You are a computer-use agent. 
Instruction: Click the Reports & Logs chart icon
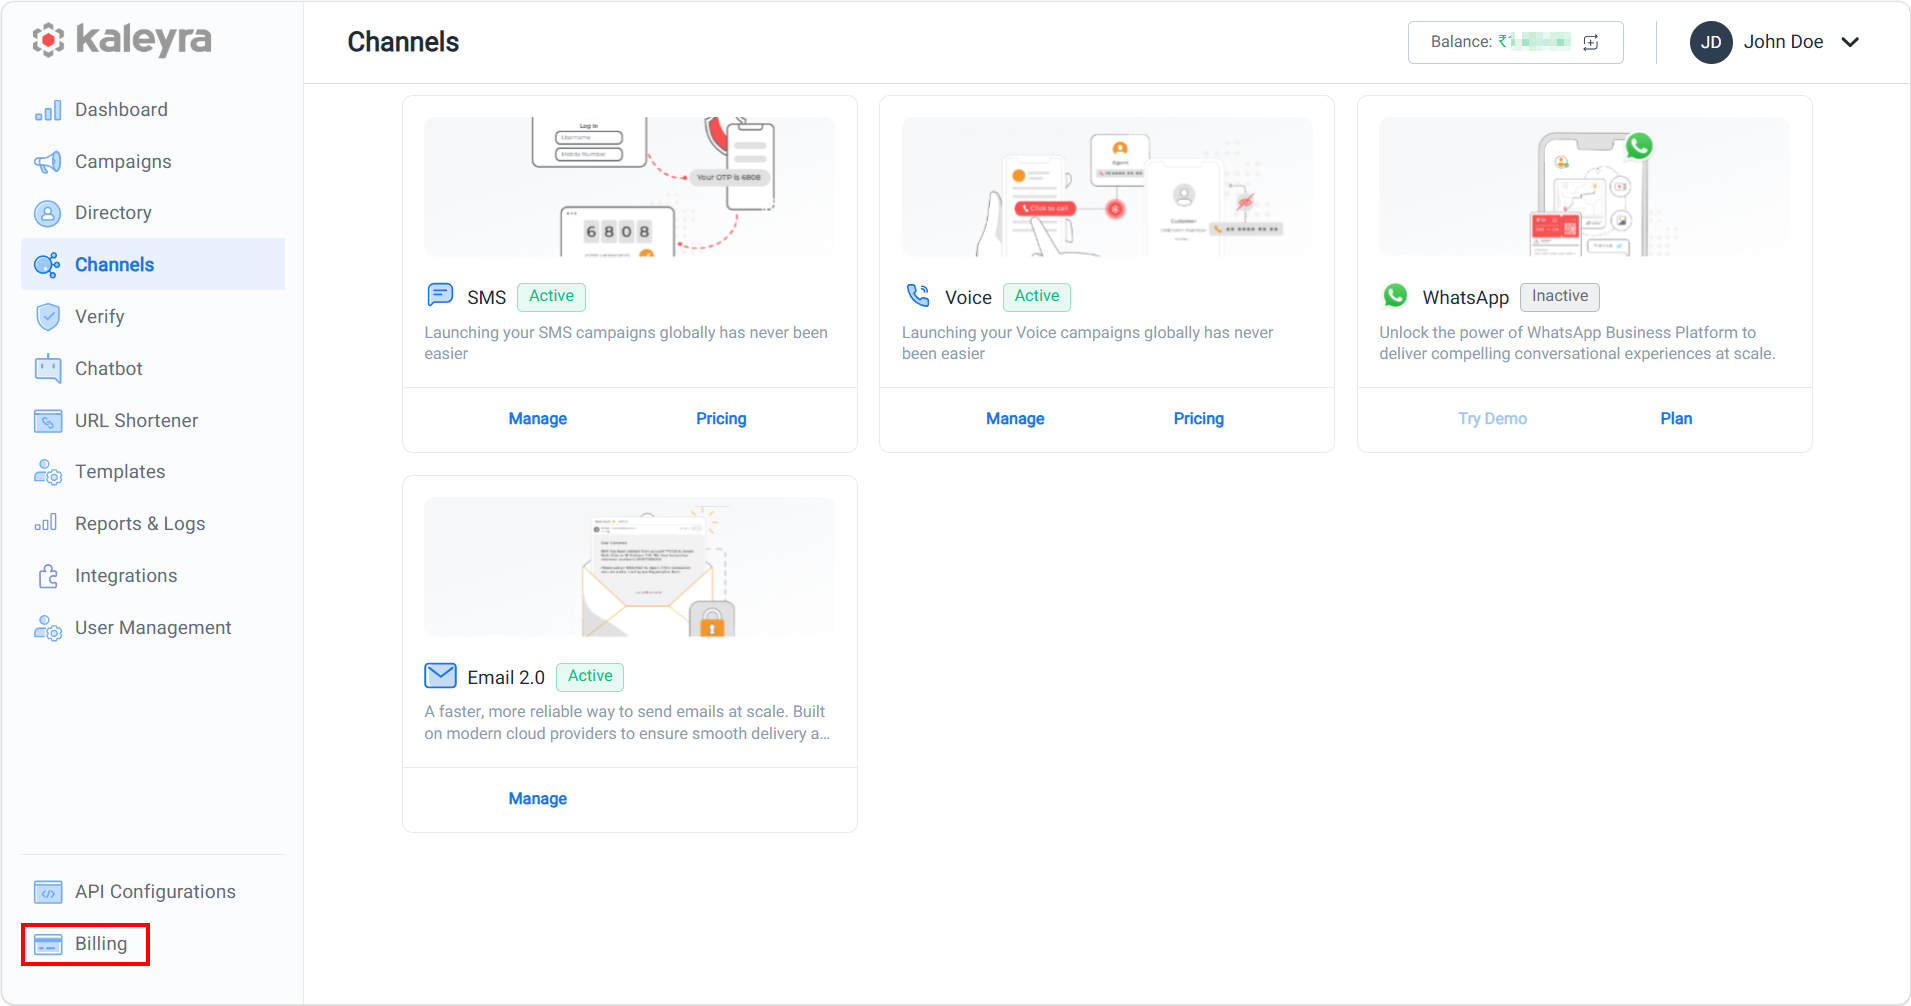point(46,523)
